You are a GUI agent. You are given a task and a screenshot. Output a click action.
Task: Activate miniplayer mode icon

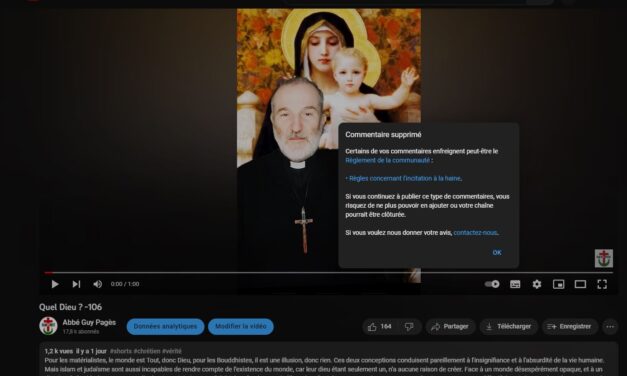pyautogui.click(x=558, y=284)
